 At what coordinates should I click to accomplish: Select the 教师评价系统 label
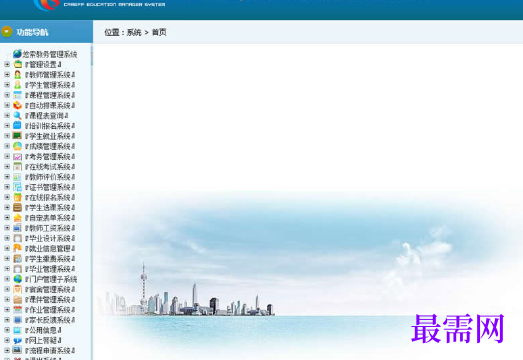pyautogui.click(x=50, y=177)
